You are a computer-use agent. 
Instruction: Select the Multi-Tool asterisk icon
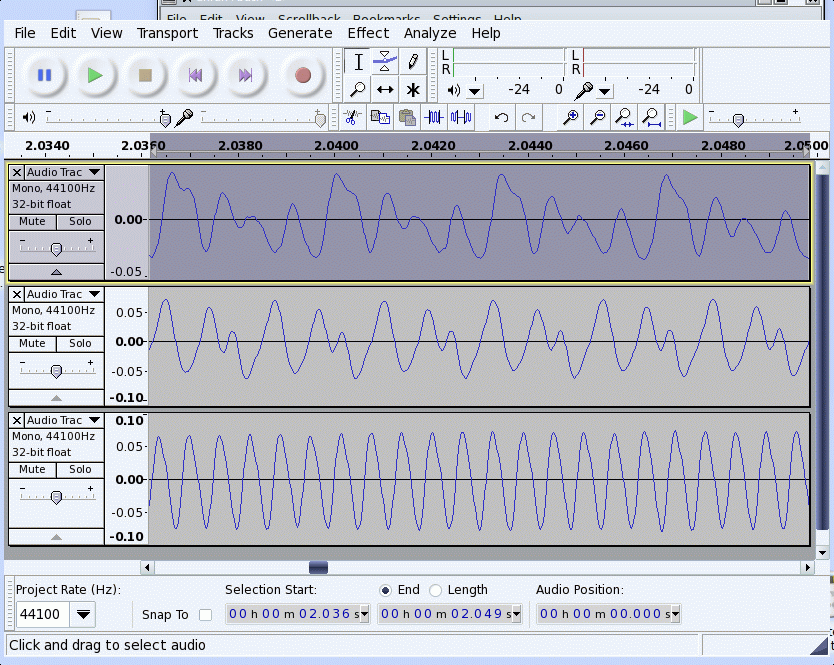pos(413,90)
